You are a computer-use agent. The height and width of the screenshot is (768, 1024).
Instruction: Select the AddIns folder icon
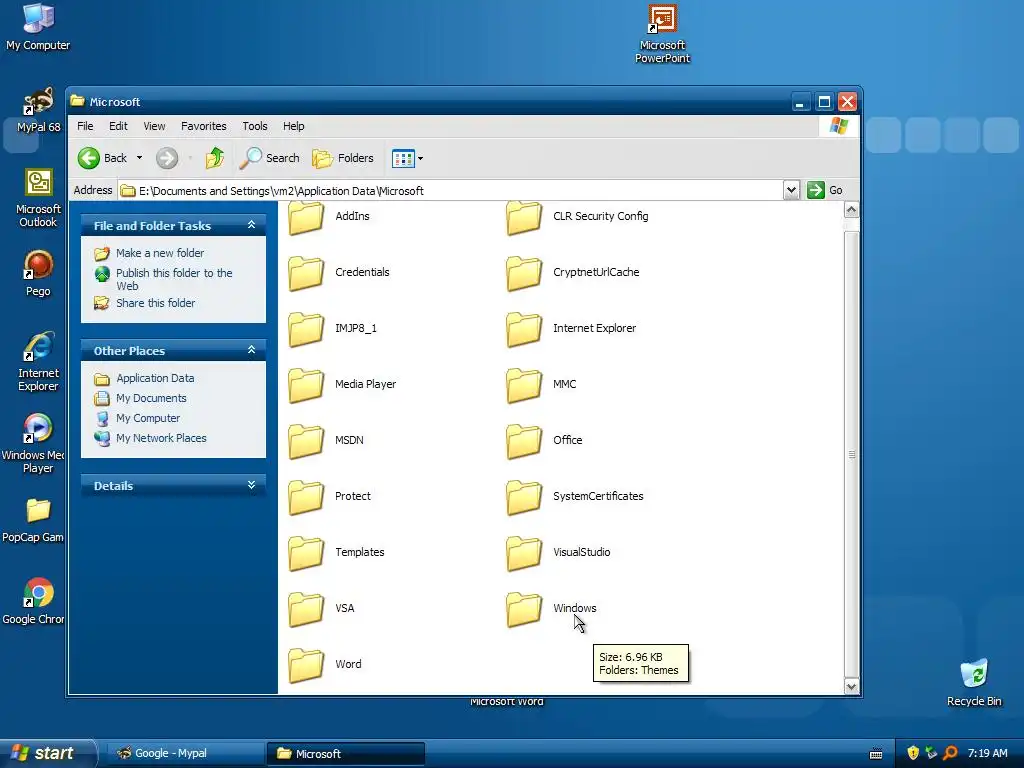coord(306,217)
